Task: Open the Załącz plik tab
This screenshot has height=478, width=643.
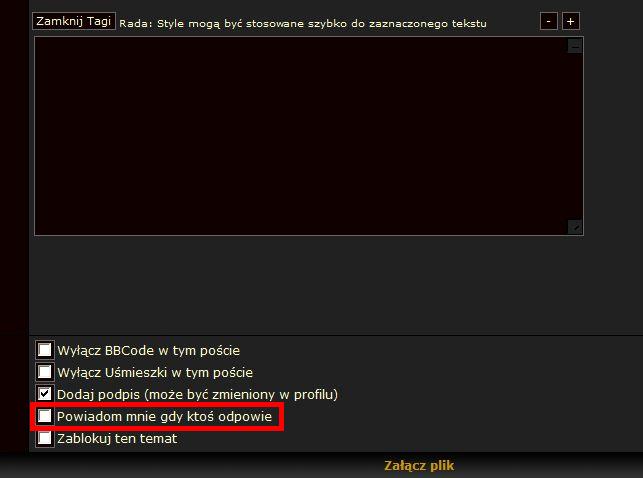Action: pos(419,466)
